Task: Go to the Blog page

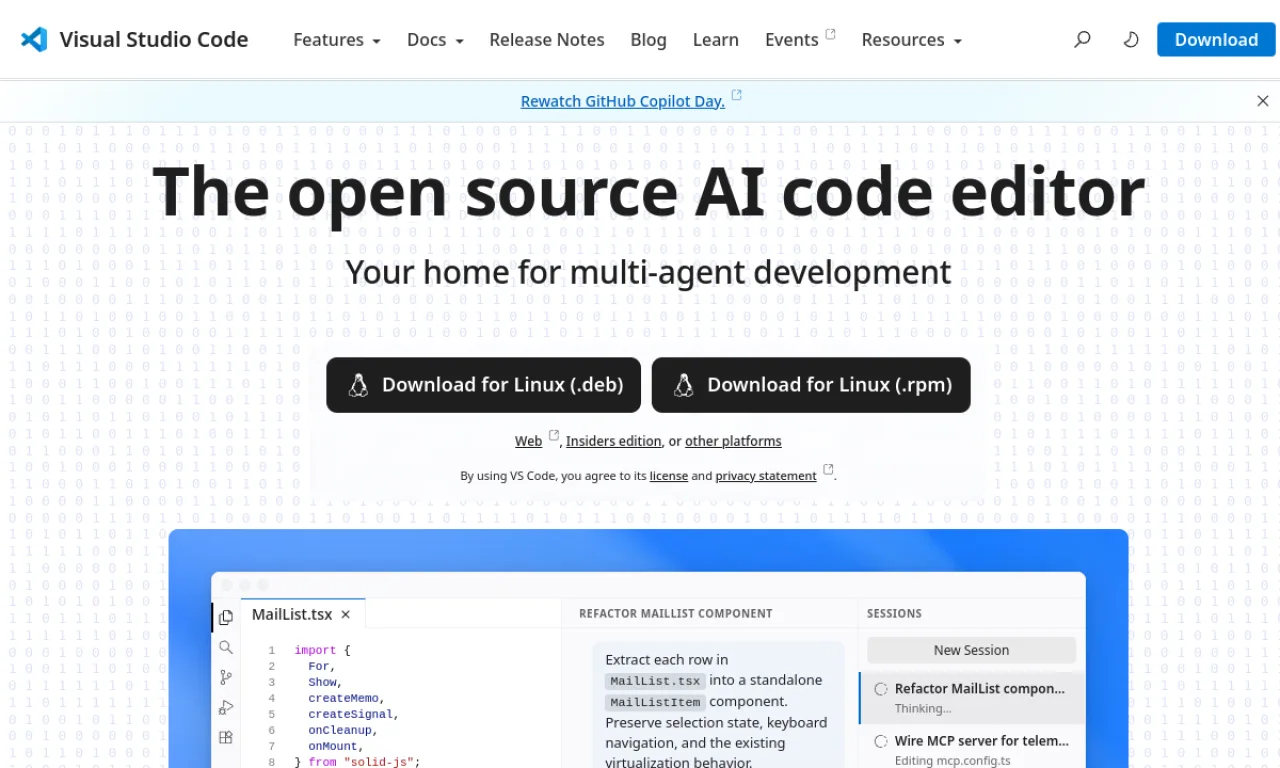Action: (648, 40)
